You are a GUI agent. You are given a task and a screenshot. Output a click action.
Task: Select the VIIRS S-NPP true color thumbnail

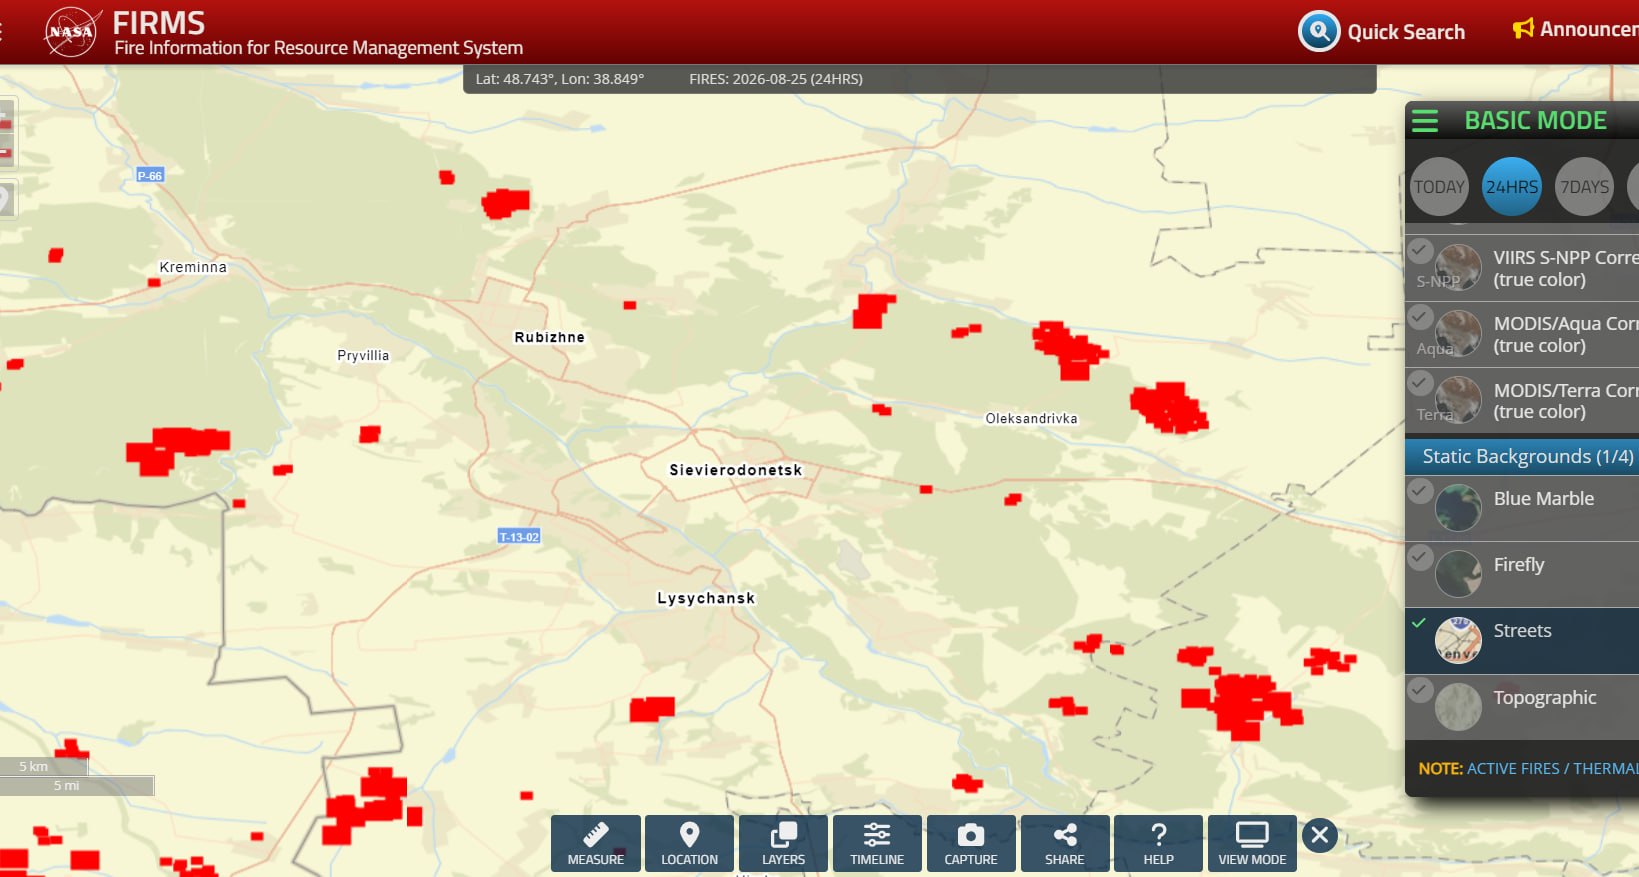click(1458, 268)
